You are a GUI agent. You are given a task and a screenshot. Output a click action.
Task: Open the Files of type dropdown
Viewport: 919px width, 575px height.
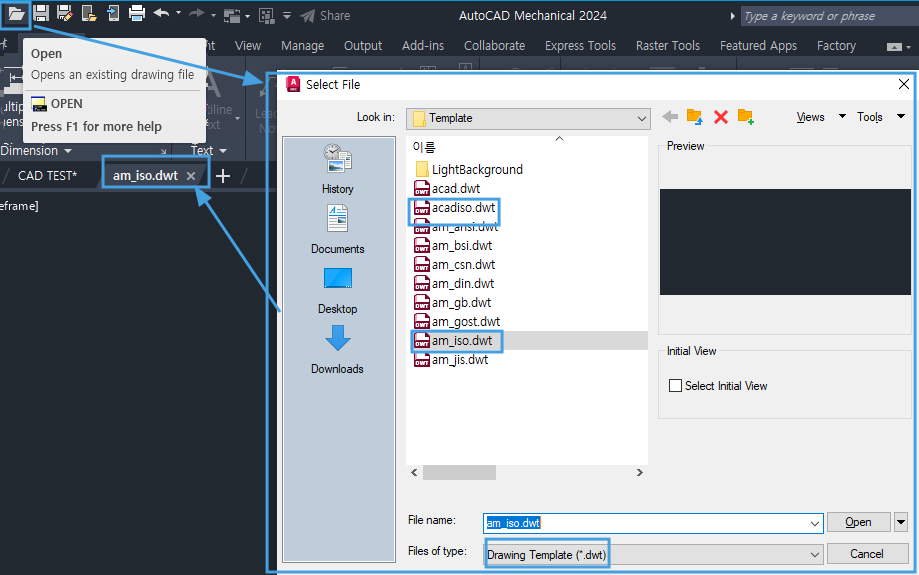pos(653,554)
